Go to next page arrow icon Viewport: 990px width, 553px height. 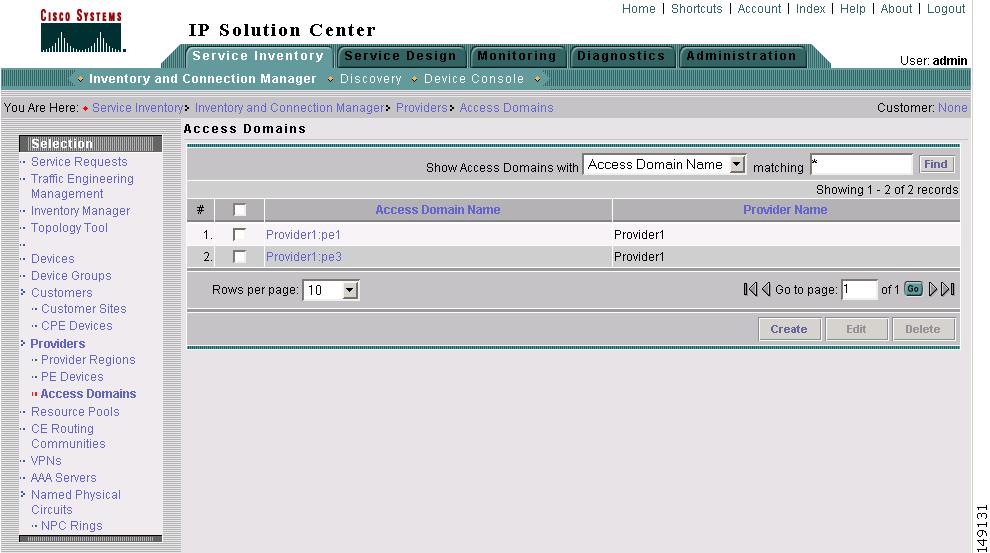tap(933, 289)
